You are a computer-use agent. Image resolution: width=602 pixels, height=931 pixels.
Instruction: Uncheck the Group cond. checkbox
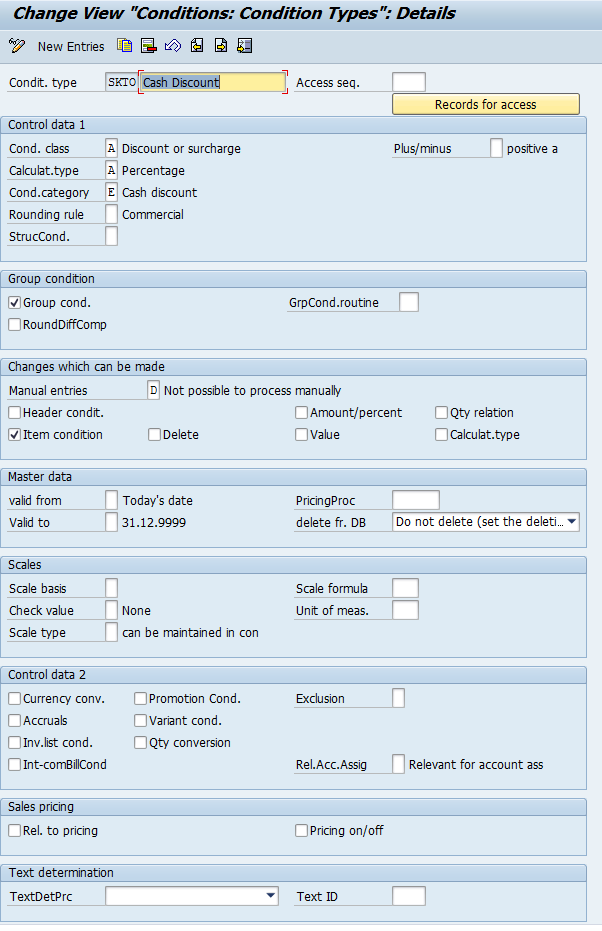(15, 303)
